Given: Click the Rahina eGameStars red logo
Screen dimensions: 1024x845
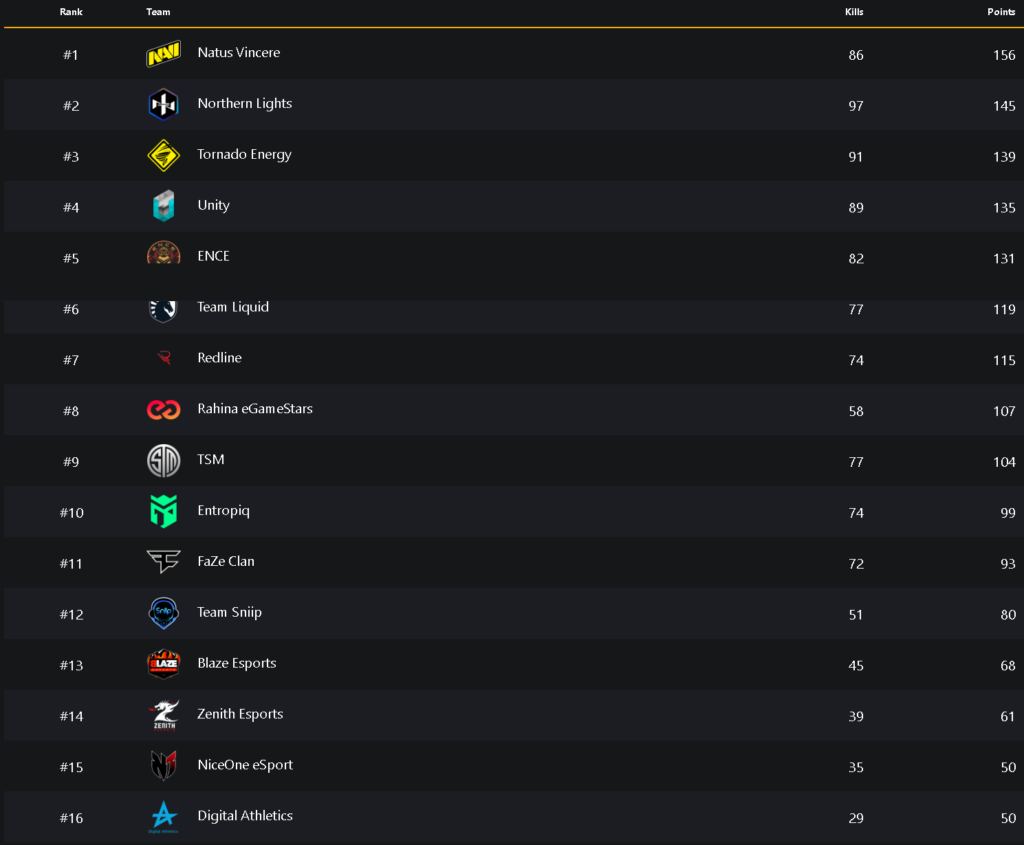Looking at the screenshot, I should [163, 410].
